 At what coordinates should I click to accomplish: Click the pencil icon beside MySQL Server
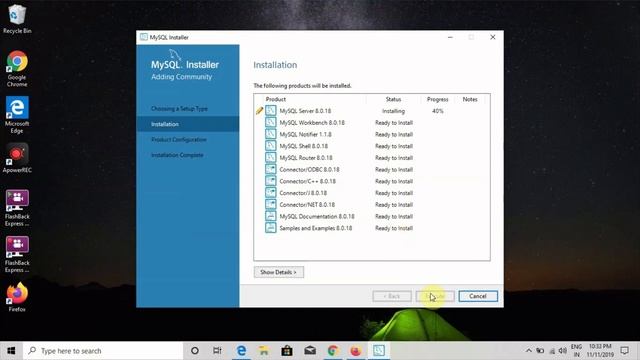tap(259, 111)
